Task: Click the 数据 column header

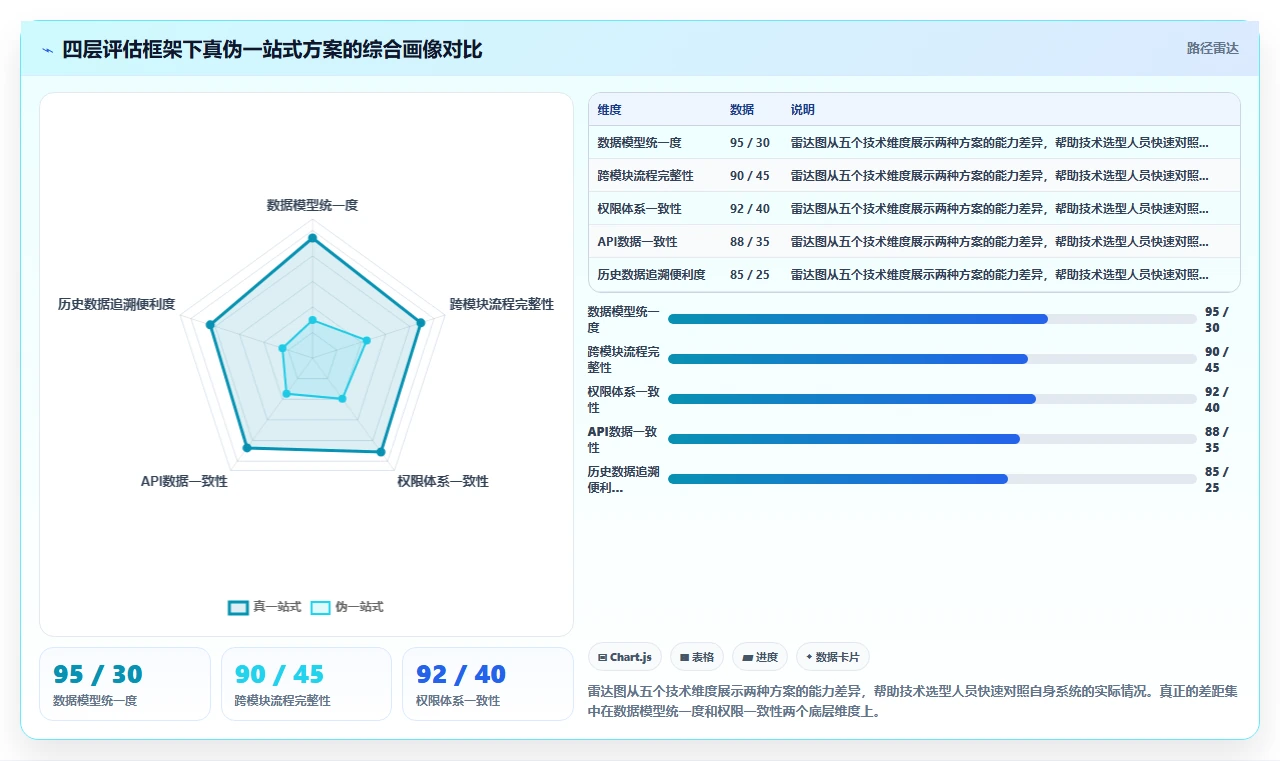Action: point(742,109)
